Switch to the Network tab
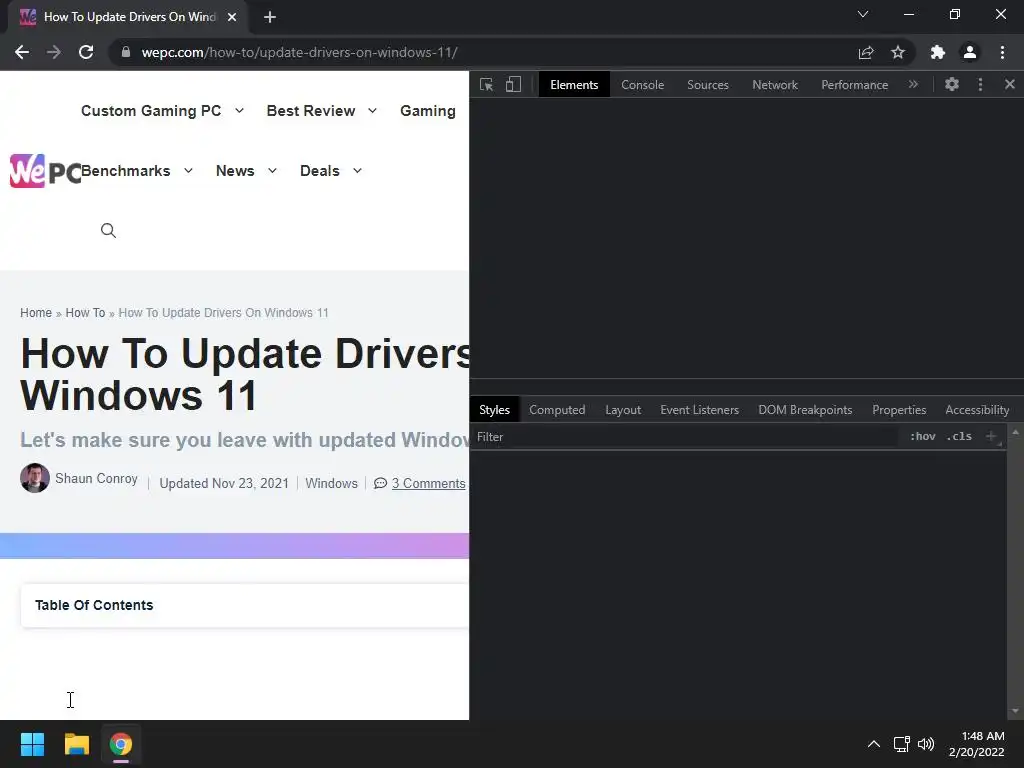The width and height of the screenshot is (1024, 768). click(775, 85)
